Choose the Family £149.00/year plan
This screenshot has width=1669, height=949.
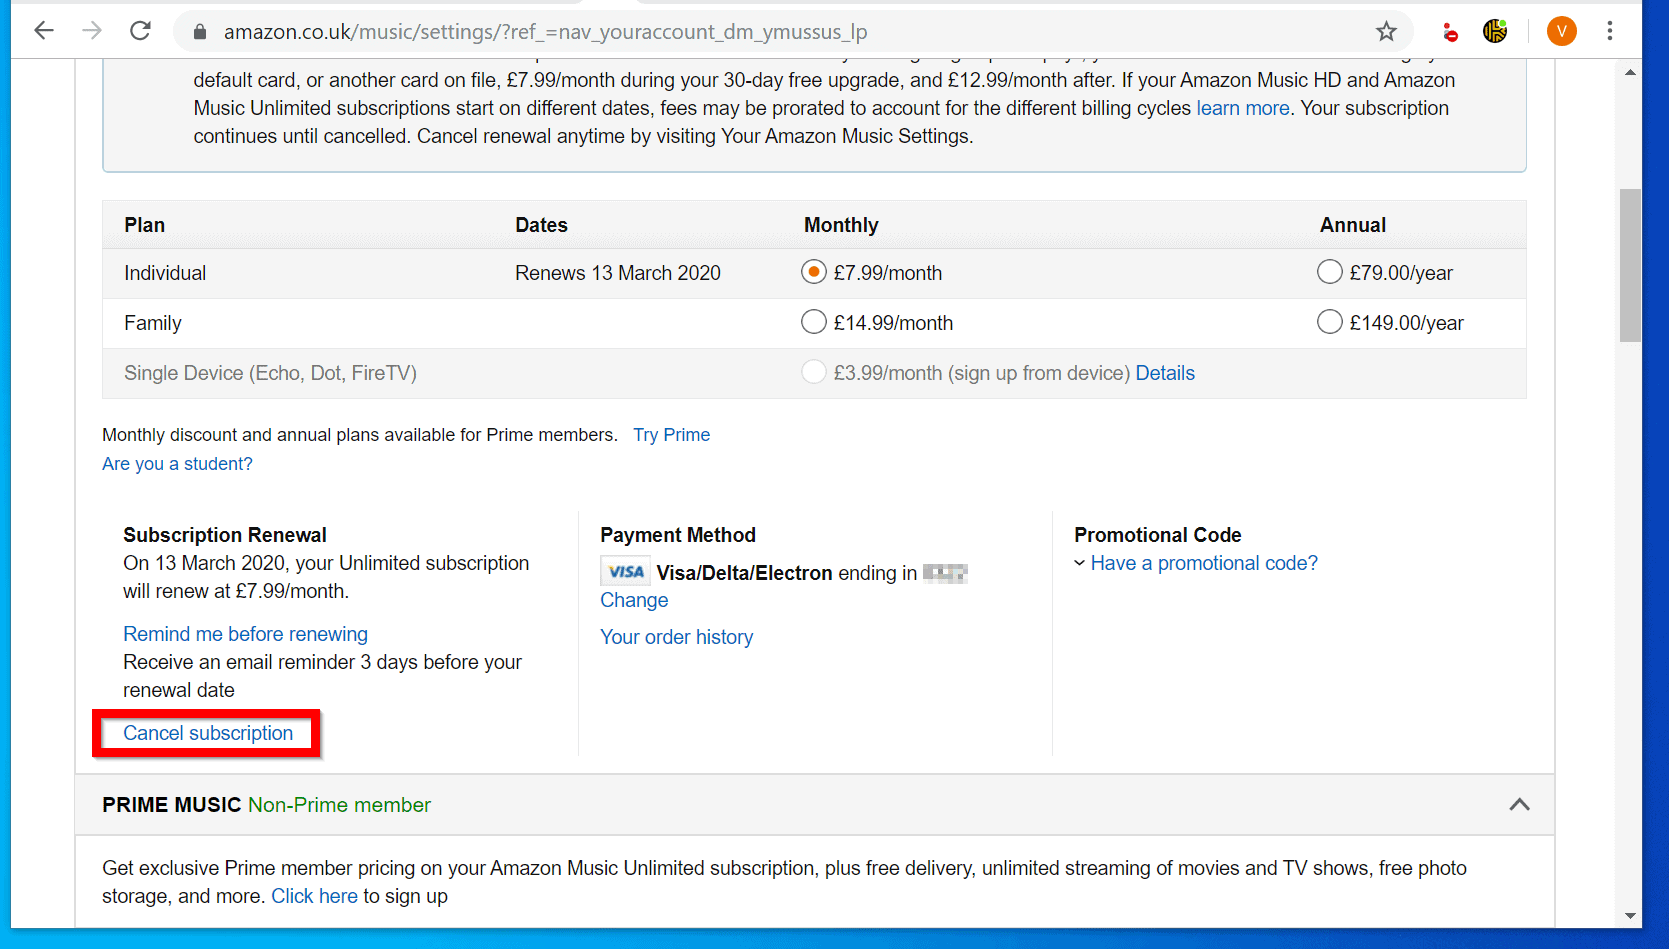[x=1329, y=321]
